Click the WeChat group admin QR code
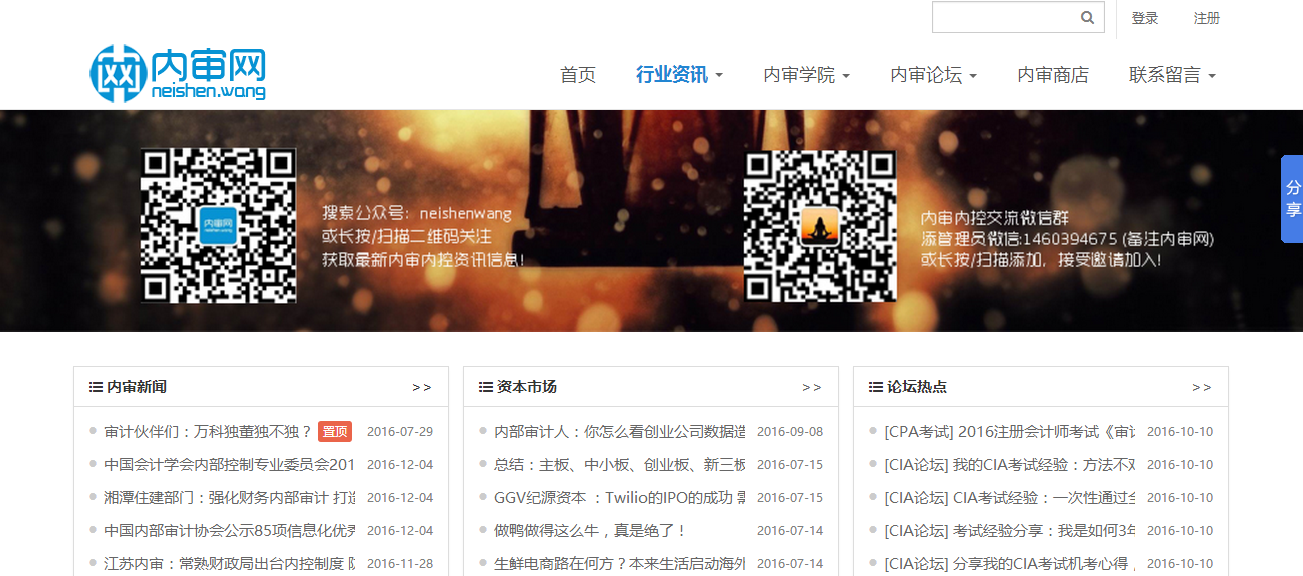1303x576 pixels. tap(820, 225)
